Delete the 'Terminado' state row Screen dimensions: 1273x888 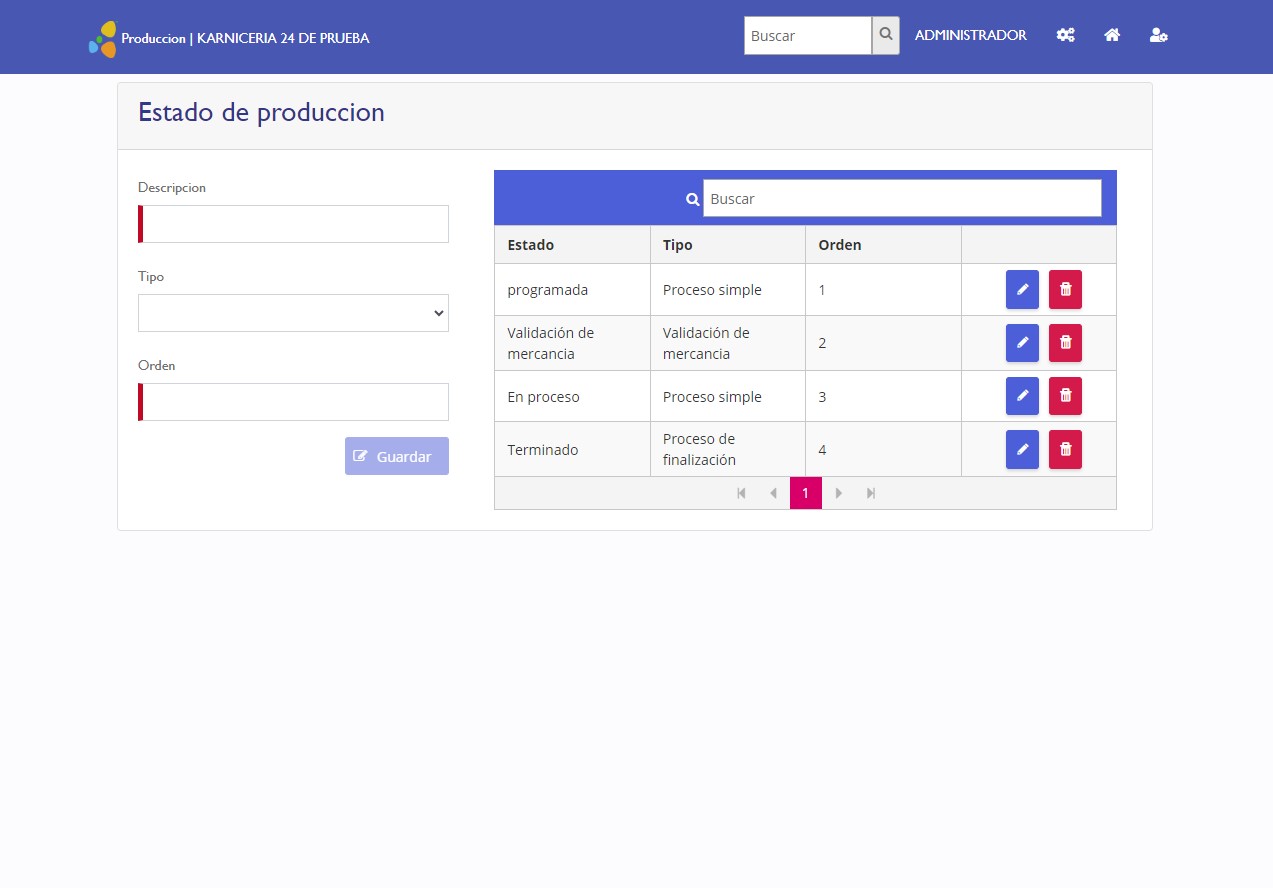point(1065,449)
